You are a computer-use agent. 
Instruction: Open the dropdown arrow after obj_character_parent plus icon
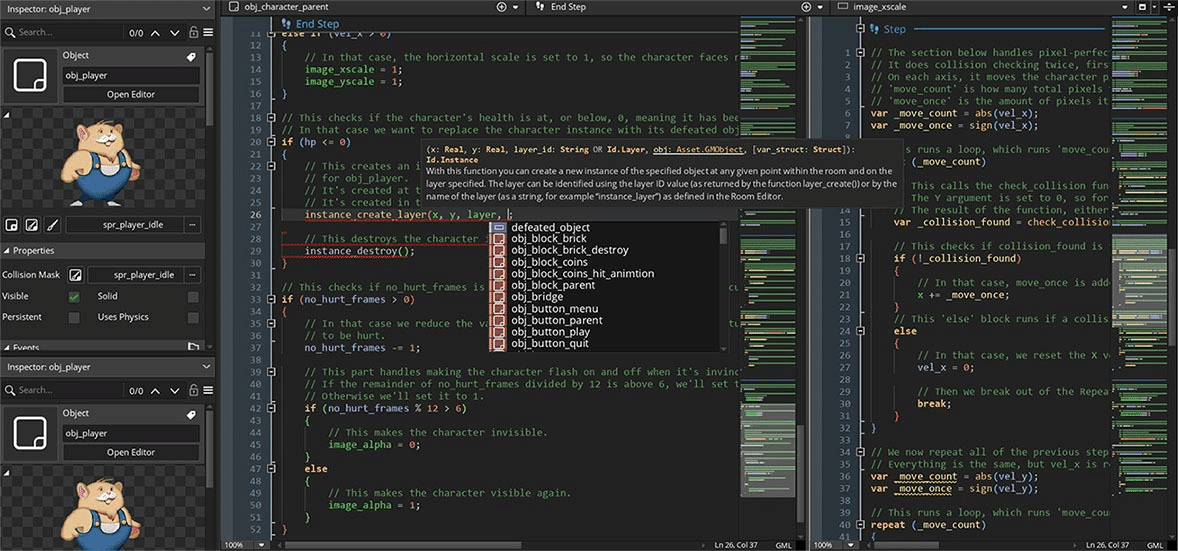click(515, 7)
